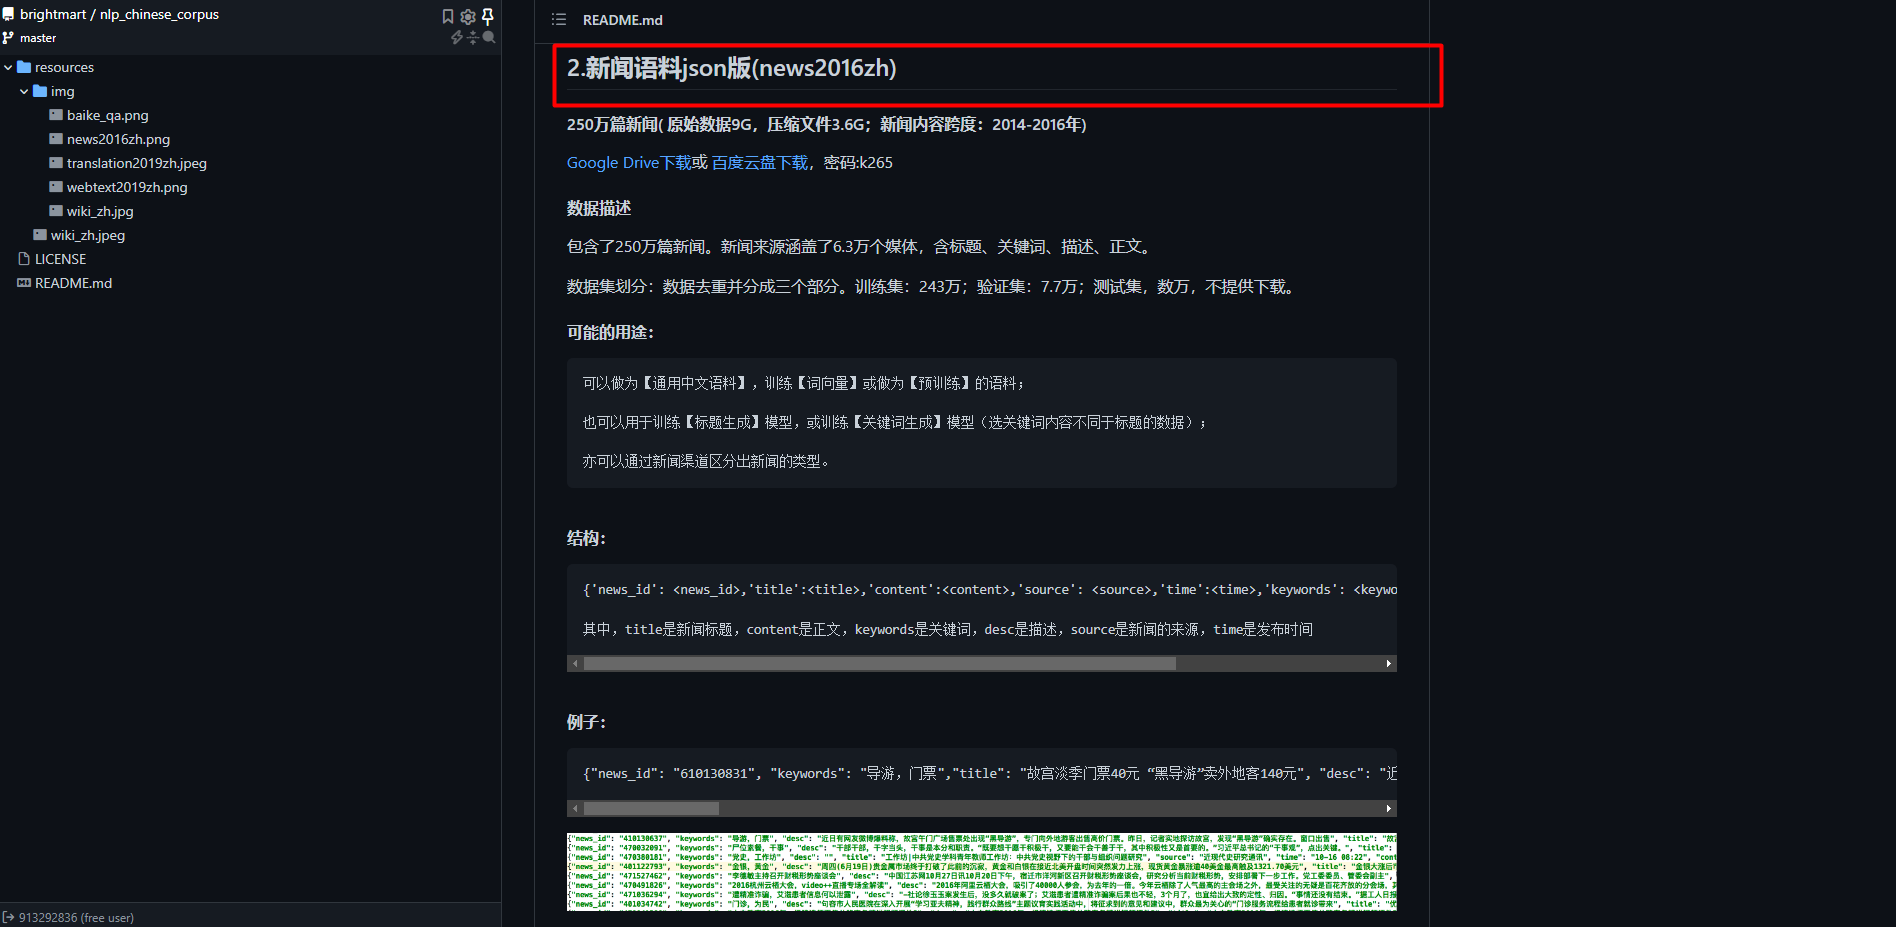Click the sign-out icon next to 913292836
The image size is (1896, 927).
click(x=8, y=917)
